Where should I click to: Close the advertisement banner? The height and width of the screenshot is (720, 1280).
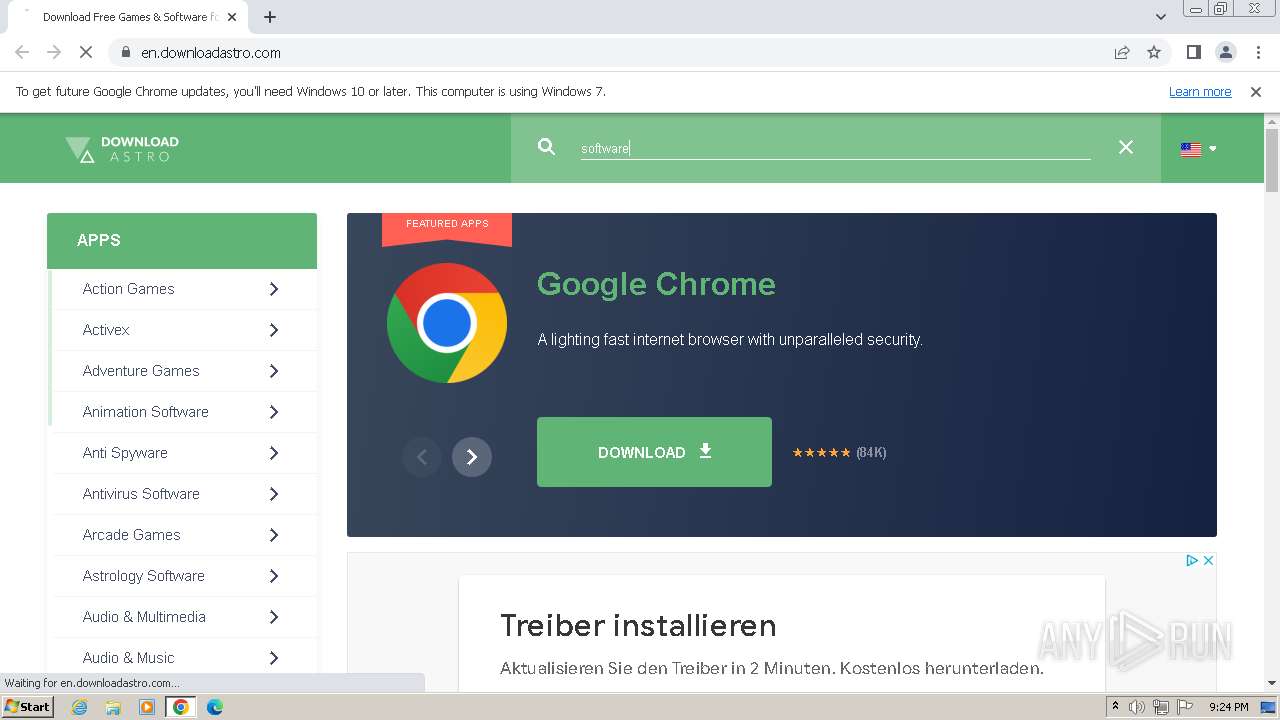coord(1208,561)
